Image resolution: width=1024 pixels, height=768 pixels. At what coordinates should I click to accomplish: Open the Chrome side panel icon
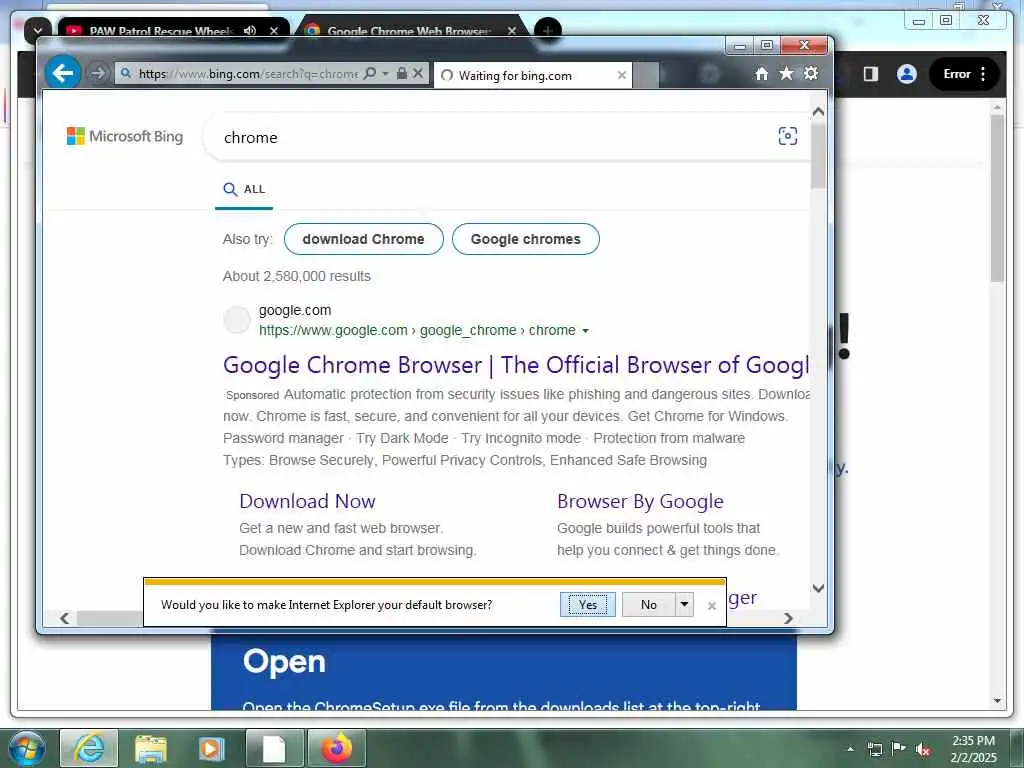point(871,74)
